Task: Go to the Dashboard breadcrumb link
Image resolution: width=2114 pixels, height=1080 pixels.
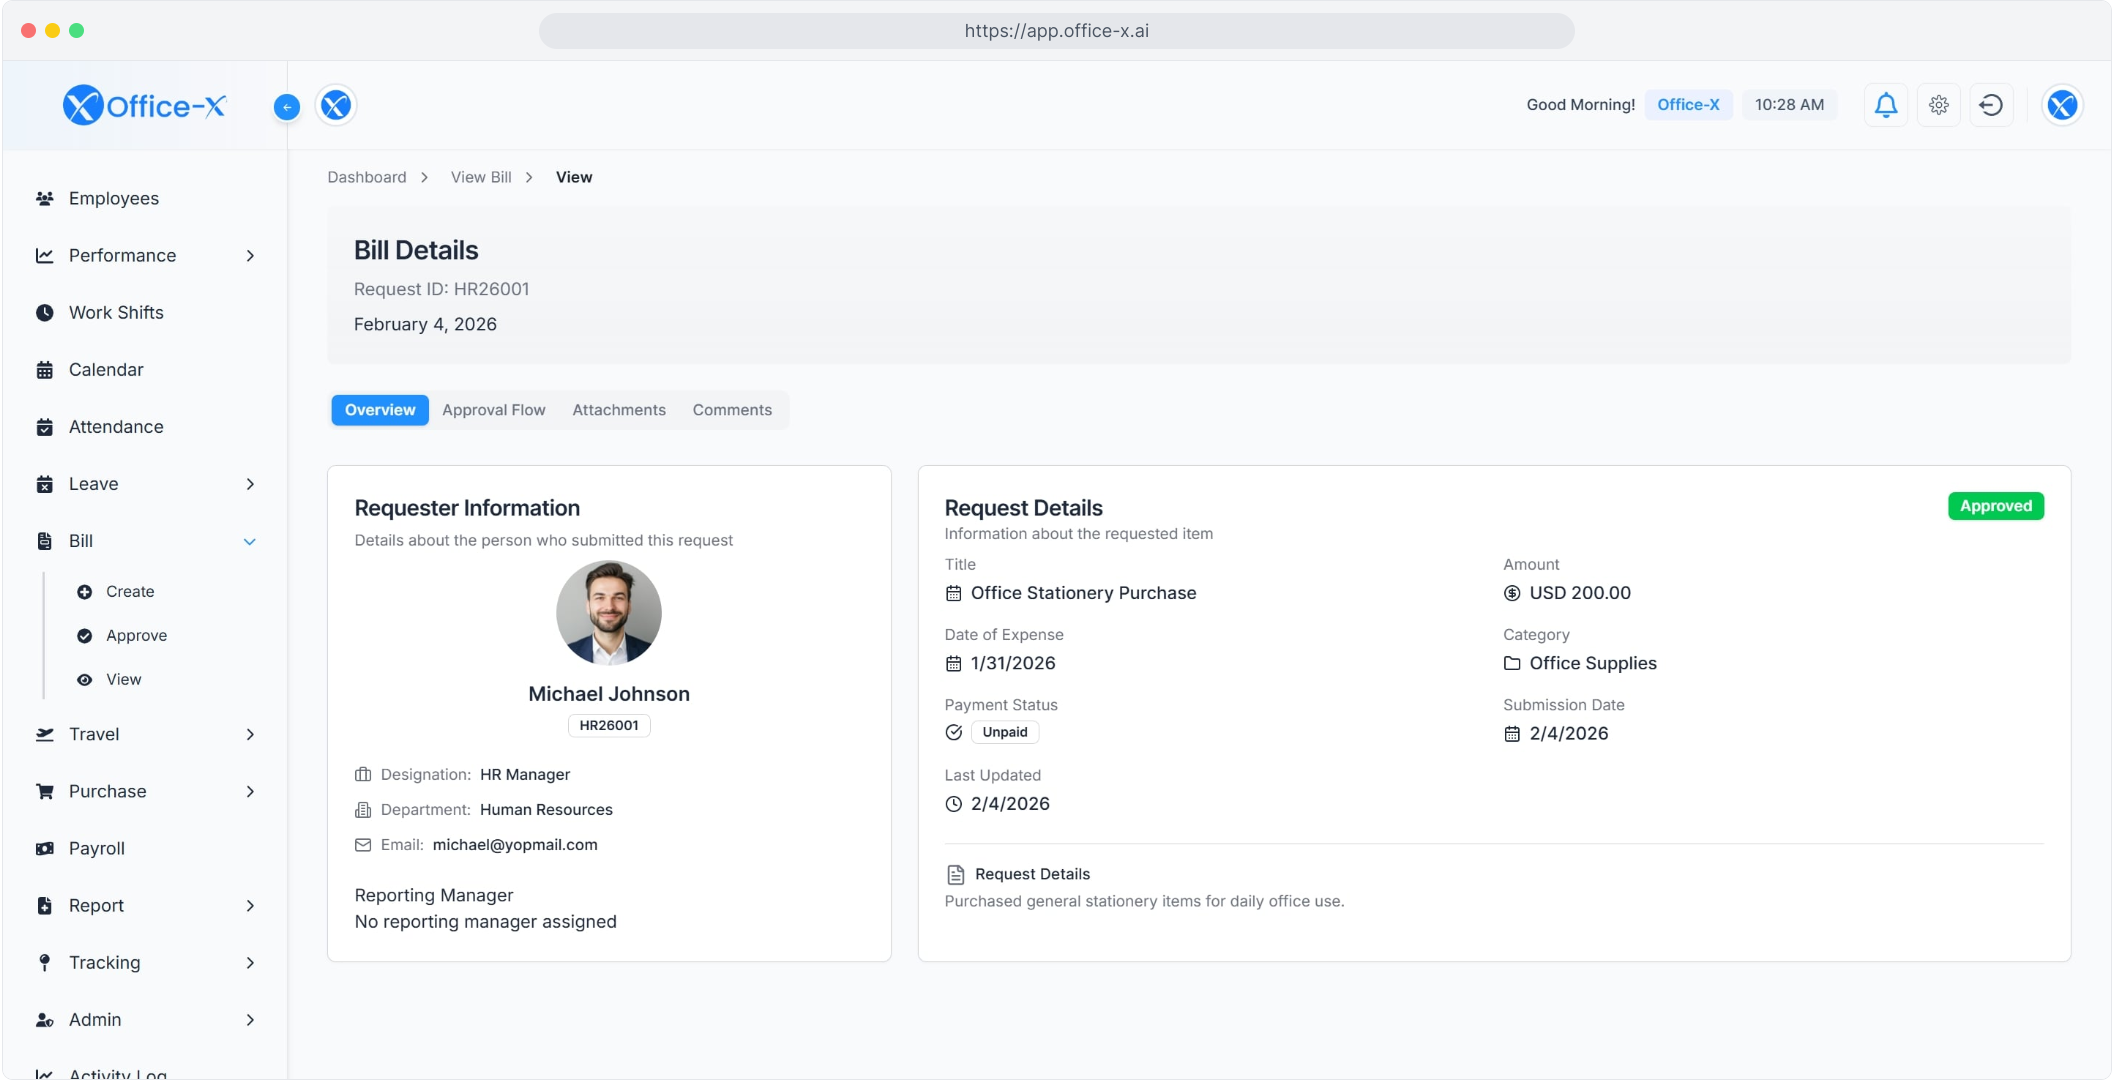Action: pos(366,177)
